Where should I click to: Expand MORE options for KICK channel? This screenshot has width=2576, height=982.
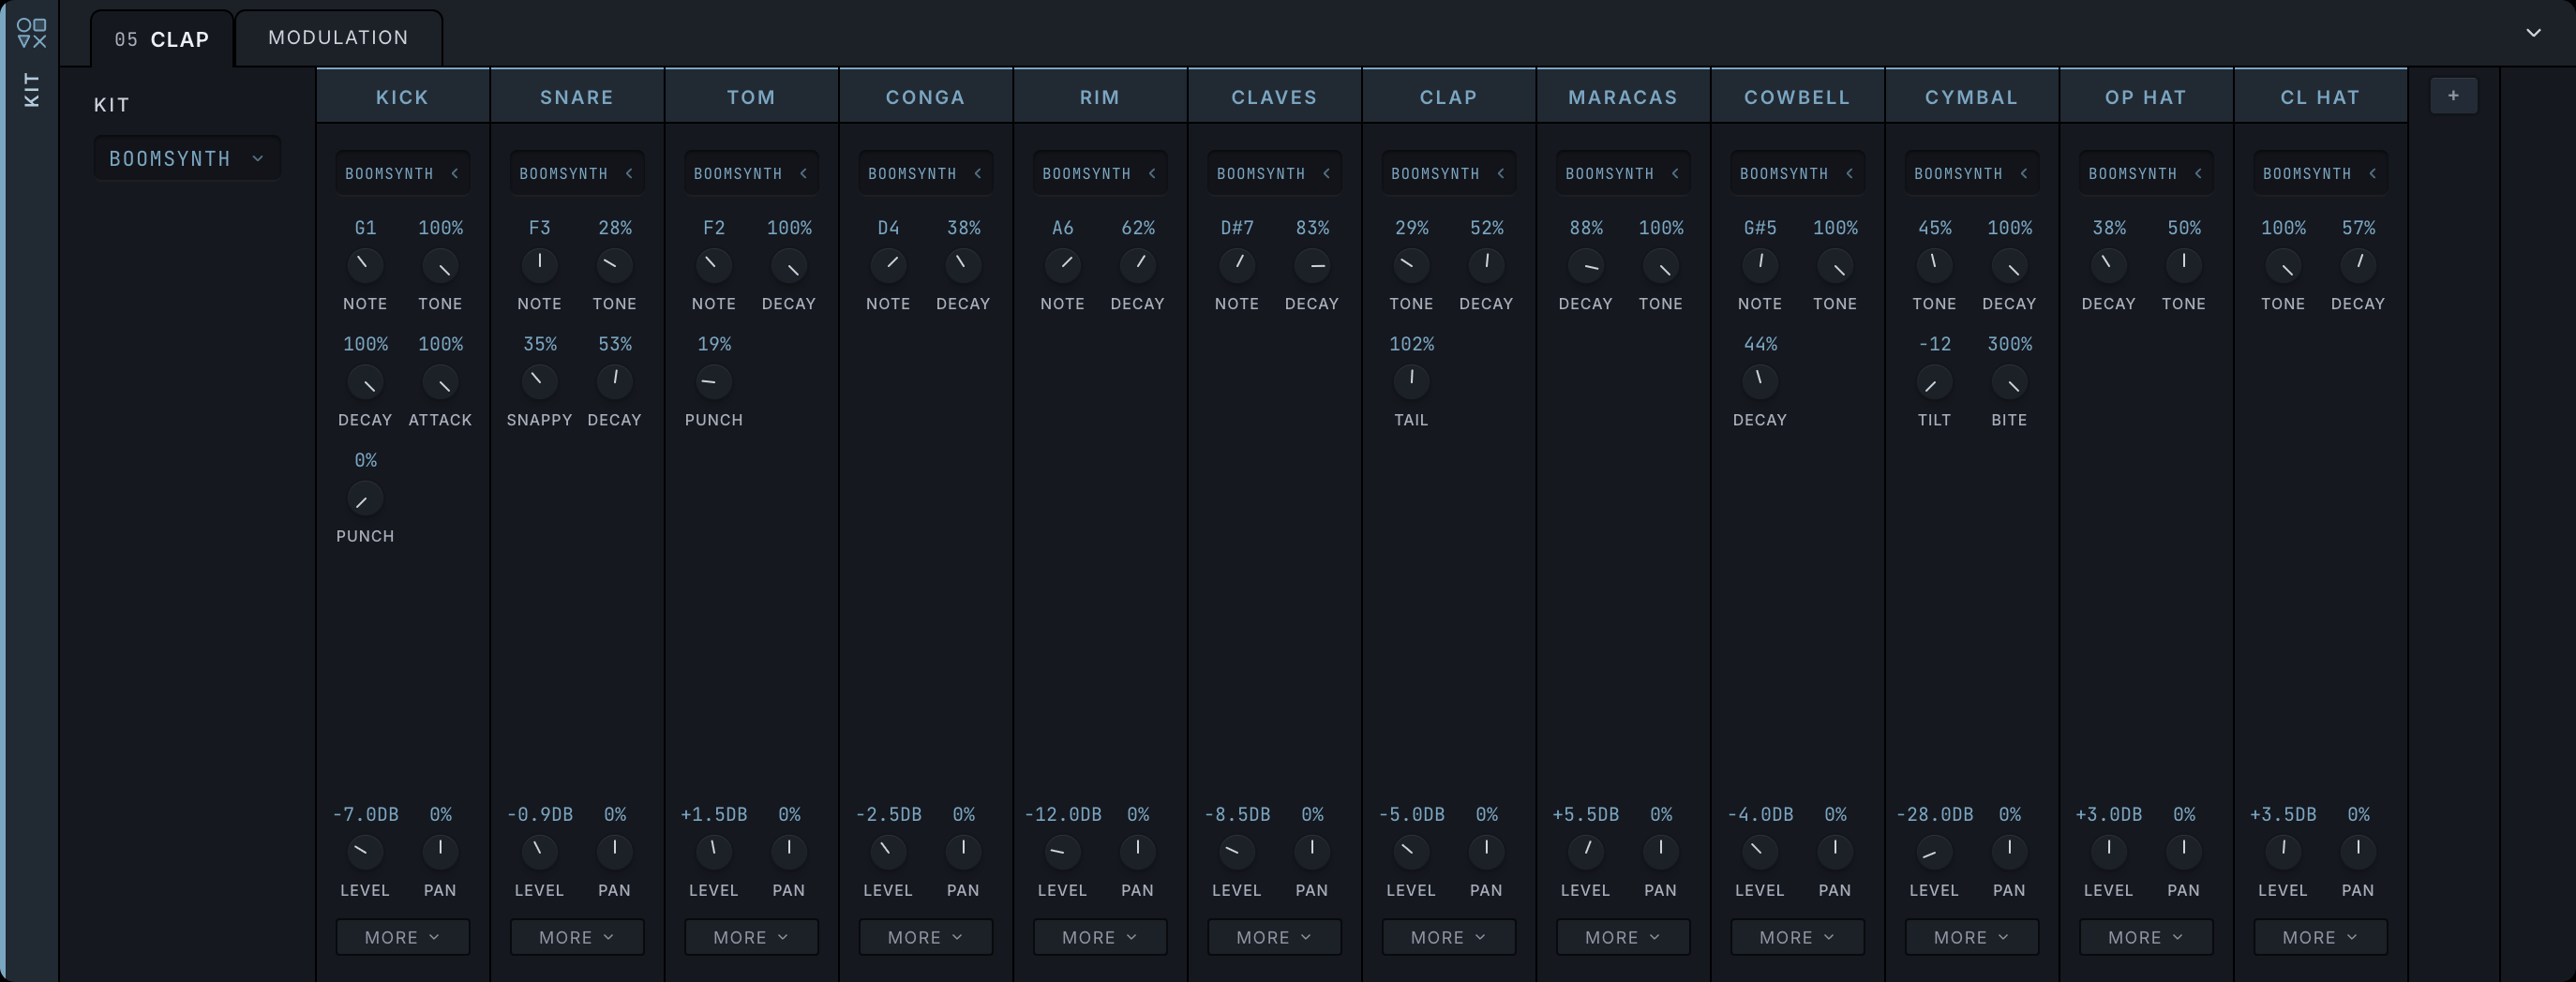[402, 937]
